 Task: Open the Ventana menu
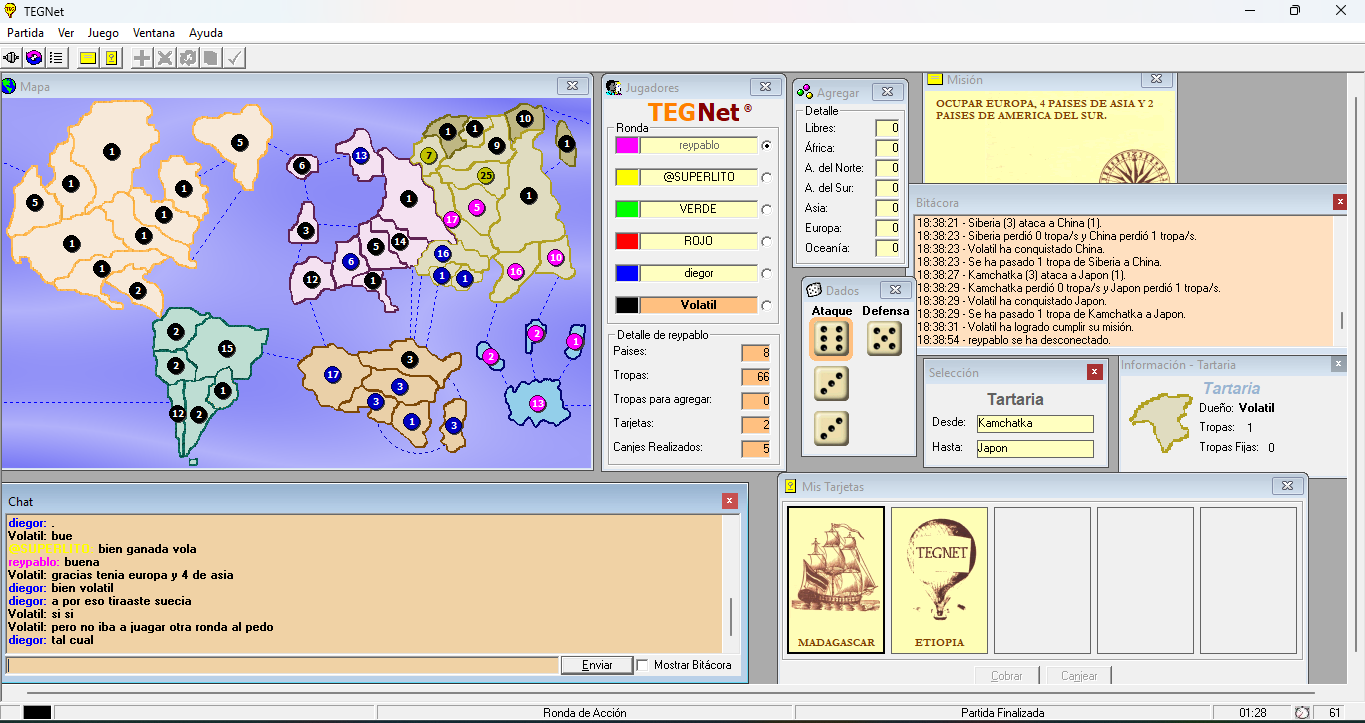tap(153, 33)
